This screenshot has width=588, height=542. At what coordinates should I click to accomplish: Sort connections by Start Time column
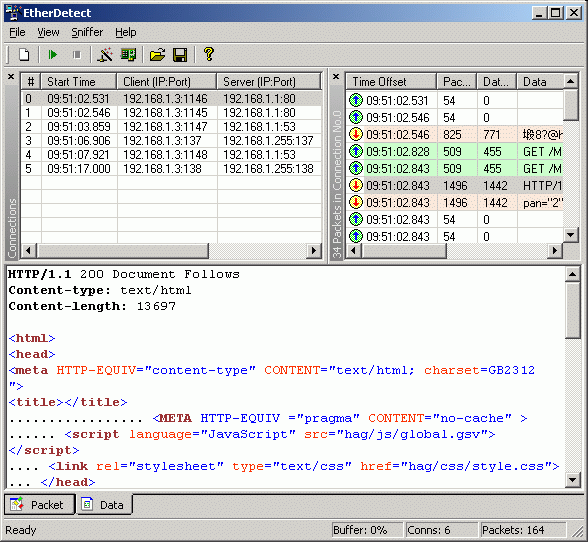click(79, 81)
